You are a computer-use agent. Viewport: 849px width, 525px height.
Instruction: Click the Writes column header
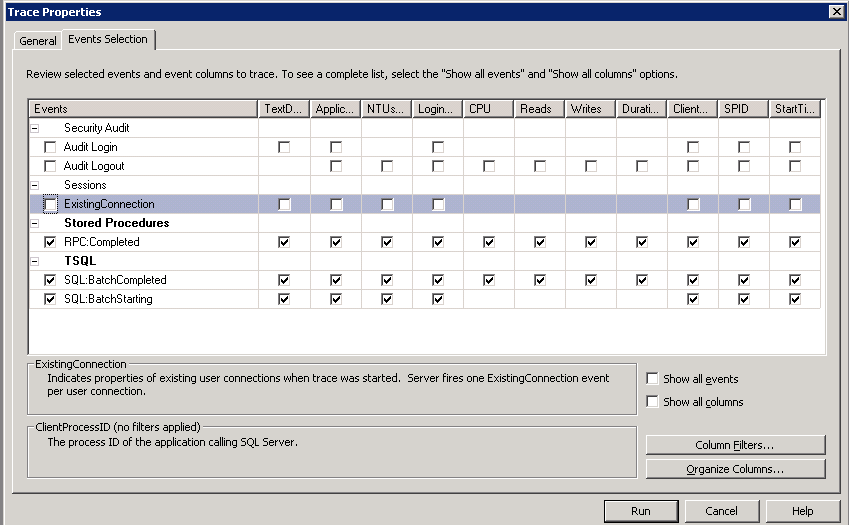click(x=590, y=109)
